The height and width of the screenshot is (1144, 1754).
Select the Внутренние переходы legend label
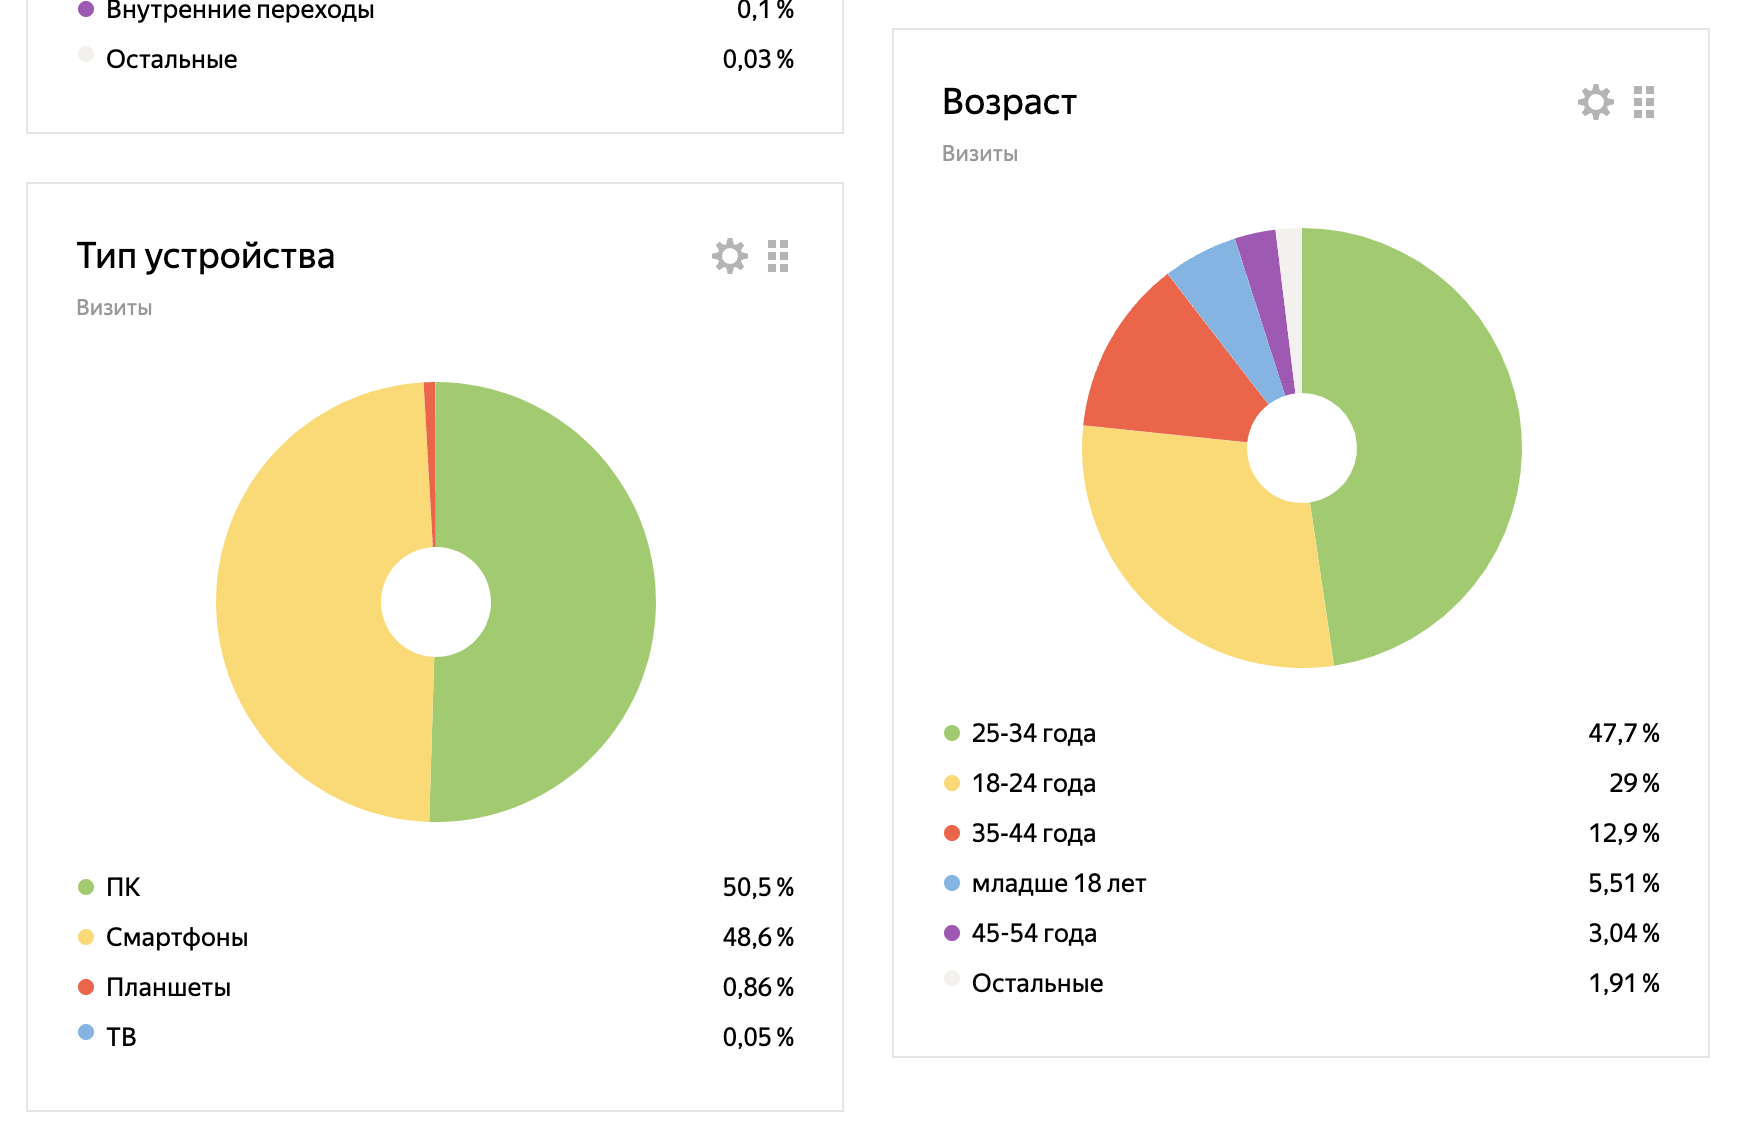(x=240, y=10)
